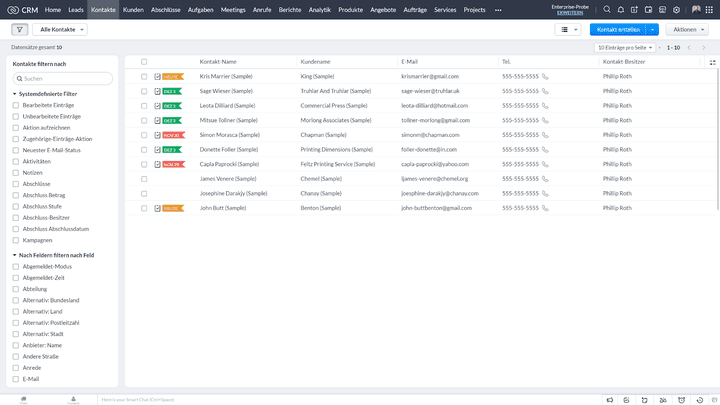
Task: Click the filter funnel icon
Action: tap(20, 30)
